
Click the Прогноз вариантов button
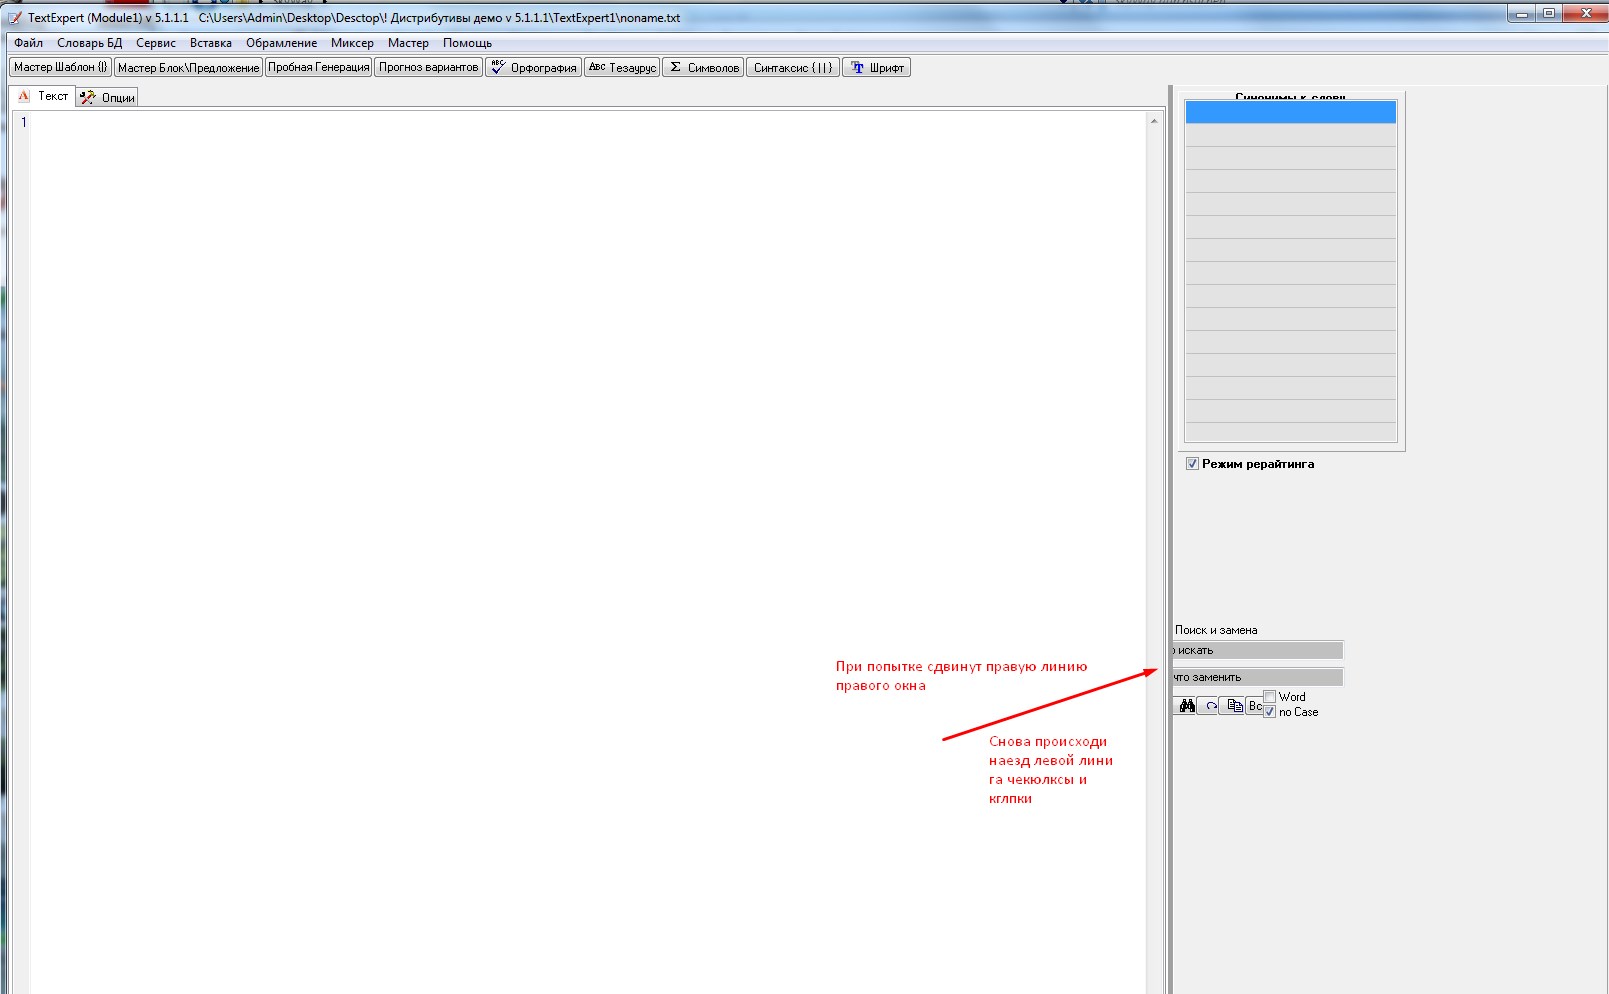(x=428, y=67)
